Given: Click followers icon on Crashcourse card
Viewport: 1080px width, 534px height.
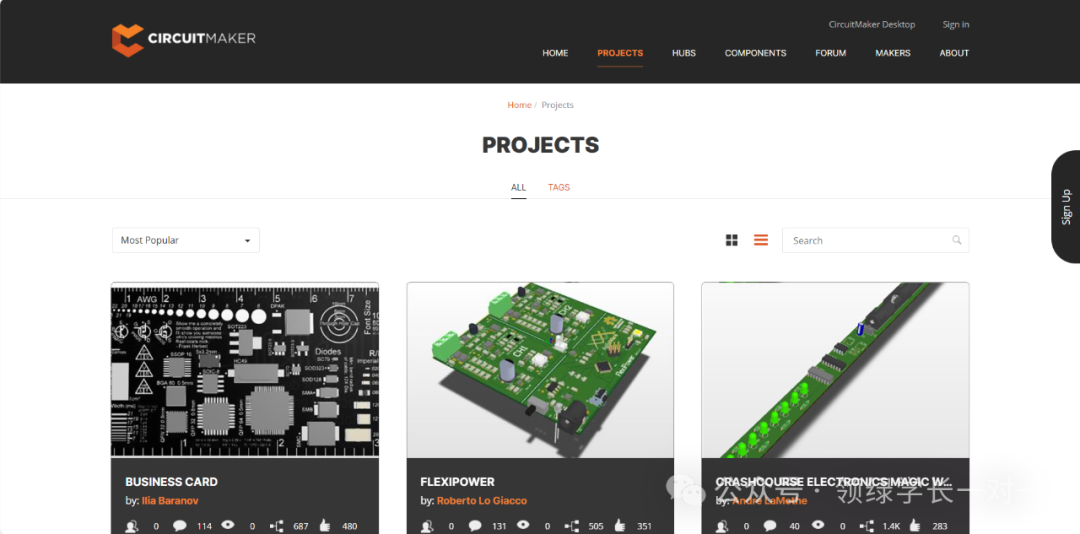Looking at the screenshot, I should click(x=721, y=526).
